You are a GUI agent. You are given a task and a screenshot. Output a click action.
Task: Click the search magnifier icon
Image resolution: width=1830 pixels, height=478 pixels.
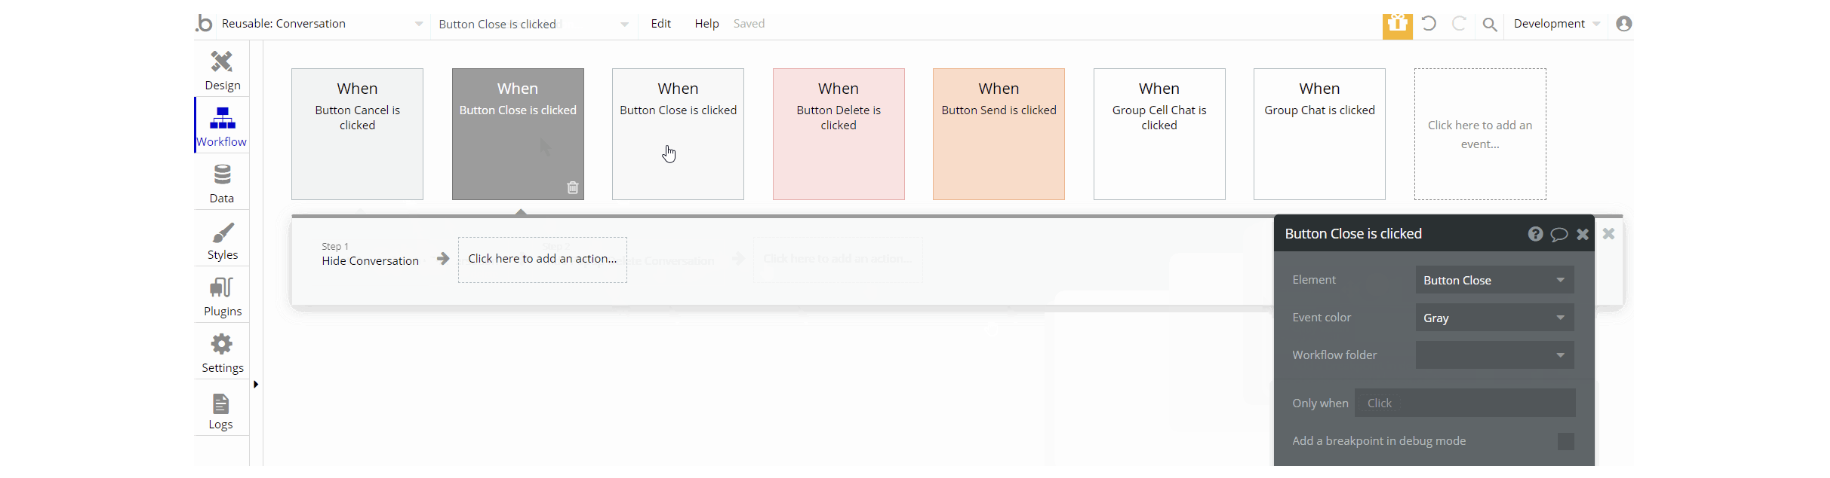click(x=1490, y=24)
